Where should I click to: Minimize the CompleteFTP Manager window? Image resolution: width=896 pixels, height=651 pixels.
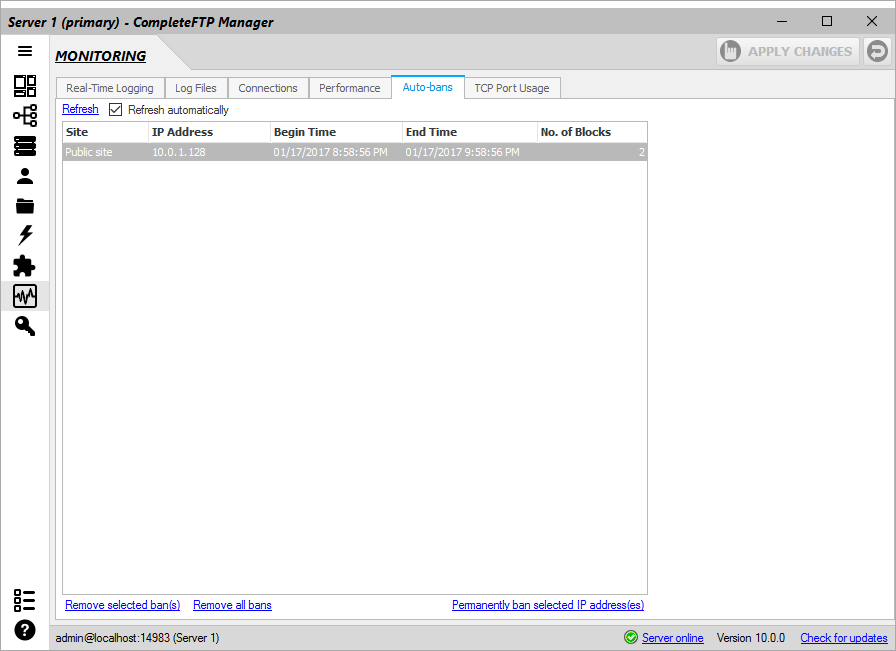click(x=782, y=22)
